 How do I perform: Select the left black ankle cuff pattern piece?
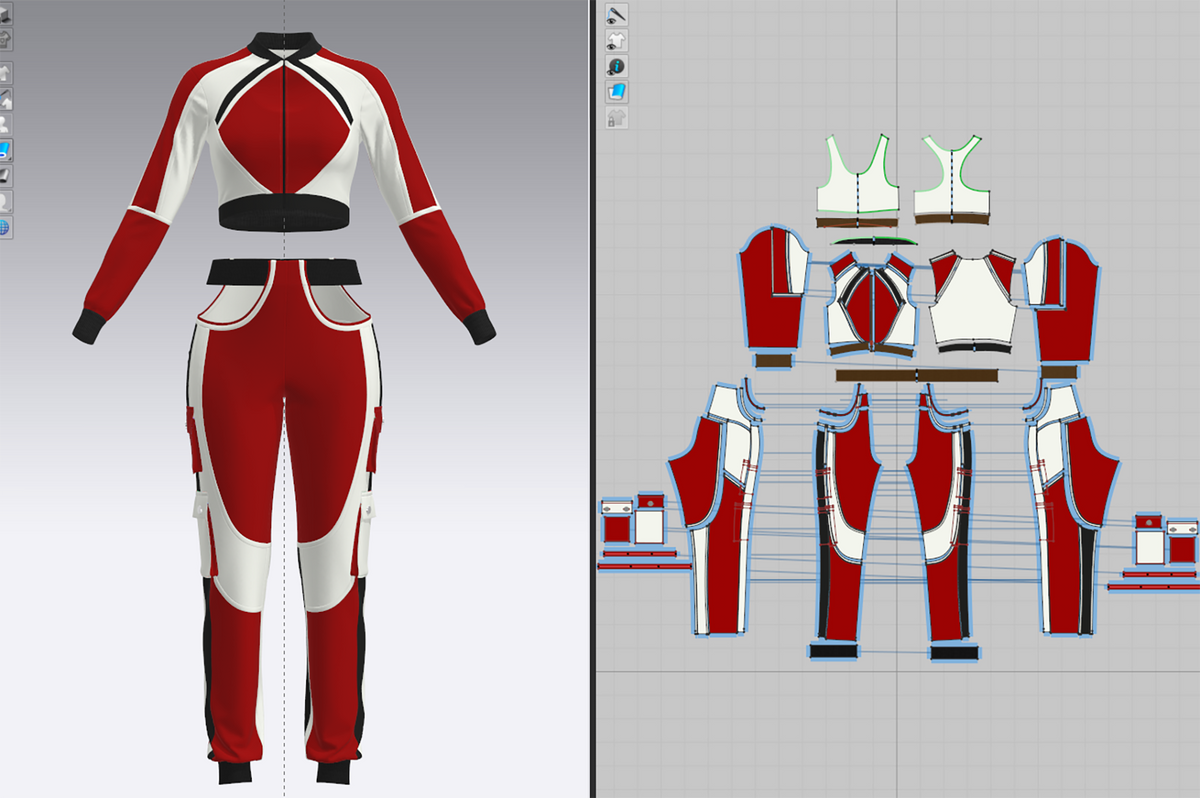(x=834, y=652)
